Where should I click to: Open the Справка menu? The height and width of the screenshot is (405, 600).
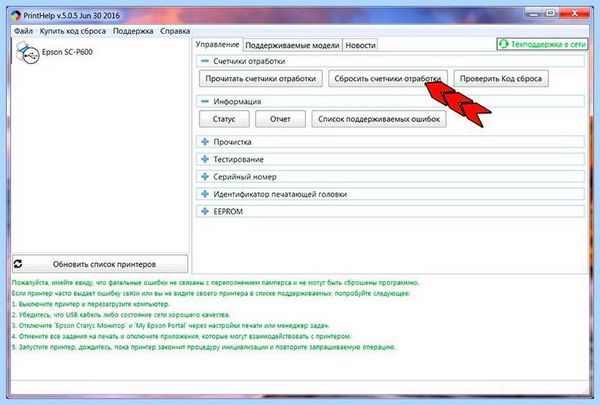(175, 31)
